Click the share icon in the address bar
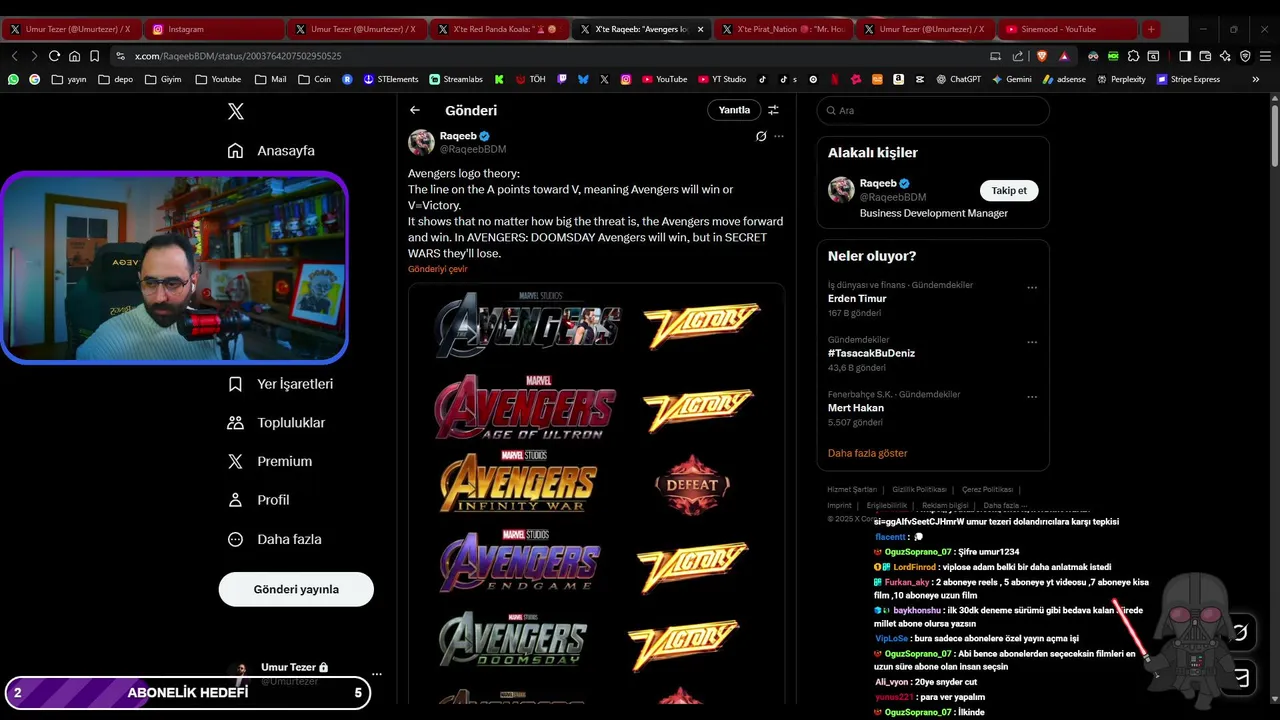The height and width of the screenshot is (720, 1280). 1018,56
